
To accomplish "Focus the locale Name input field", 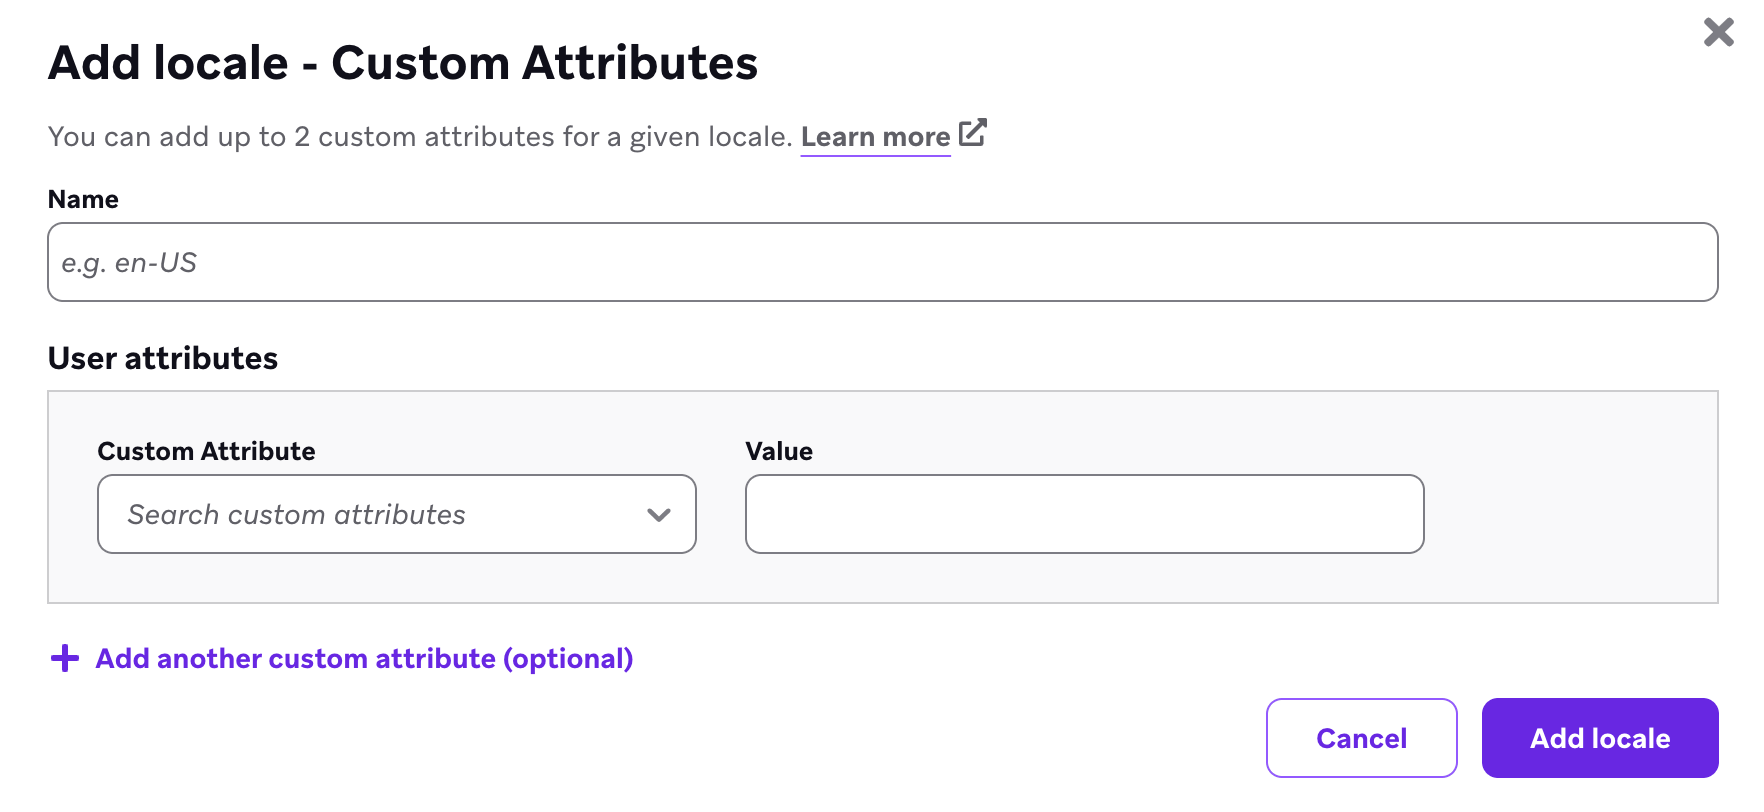I will tap(882, 262).
